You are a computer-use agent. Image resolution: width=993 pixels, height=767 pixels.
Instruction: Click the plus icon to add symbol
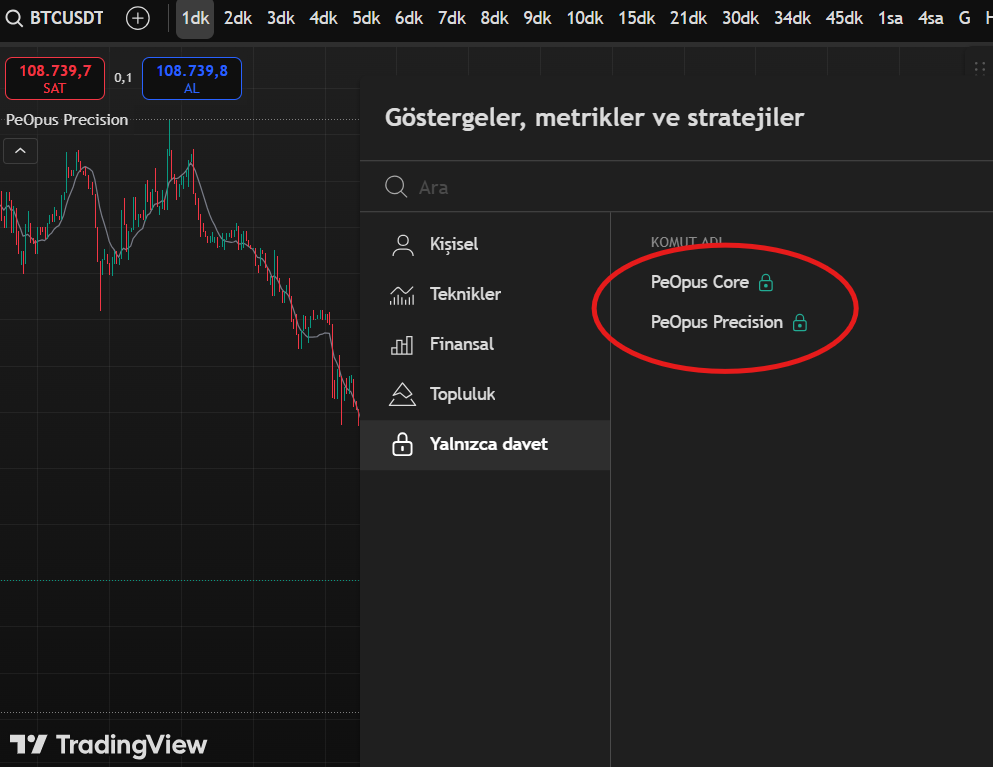point(138,18)
